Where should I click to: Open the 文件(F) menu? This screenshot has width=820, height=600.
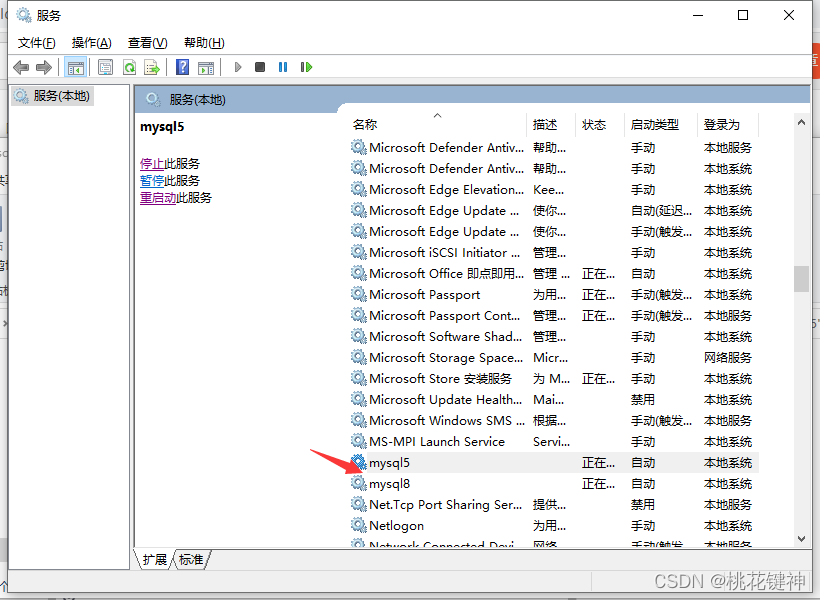(x=37, y=43)
